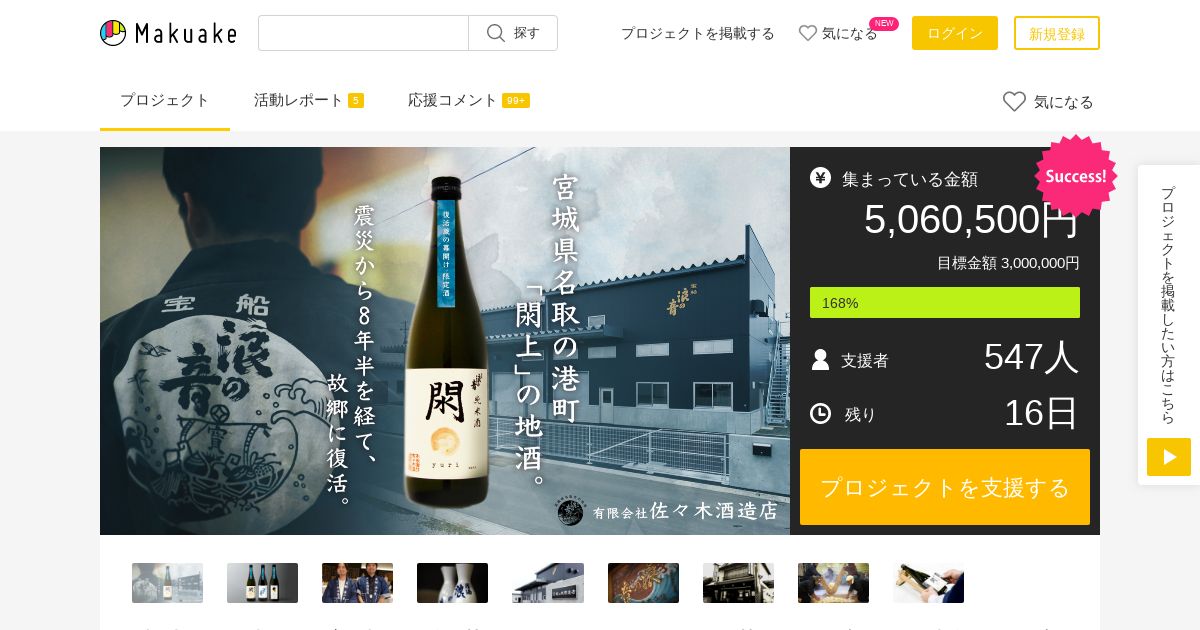Select ninth thumbnail of bottle being held
The image size is (1200, 630).
coord(928,583)
